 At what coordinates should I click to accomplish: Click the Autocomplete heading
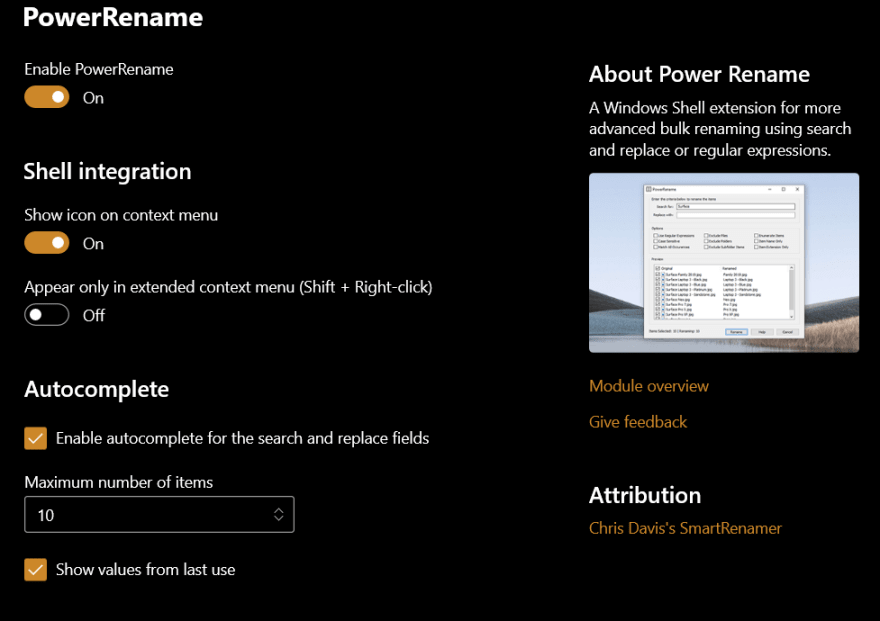pyautogui.click(x=97, y=389)
